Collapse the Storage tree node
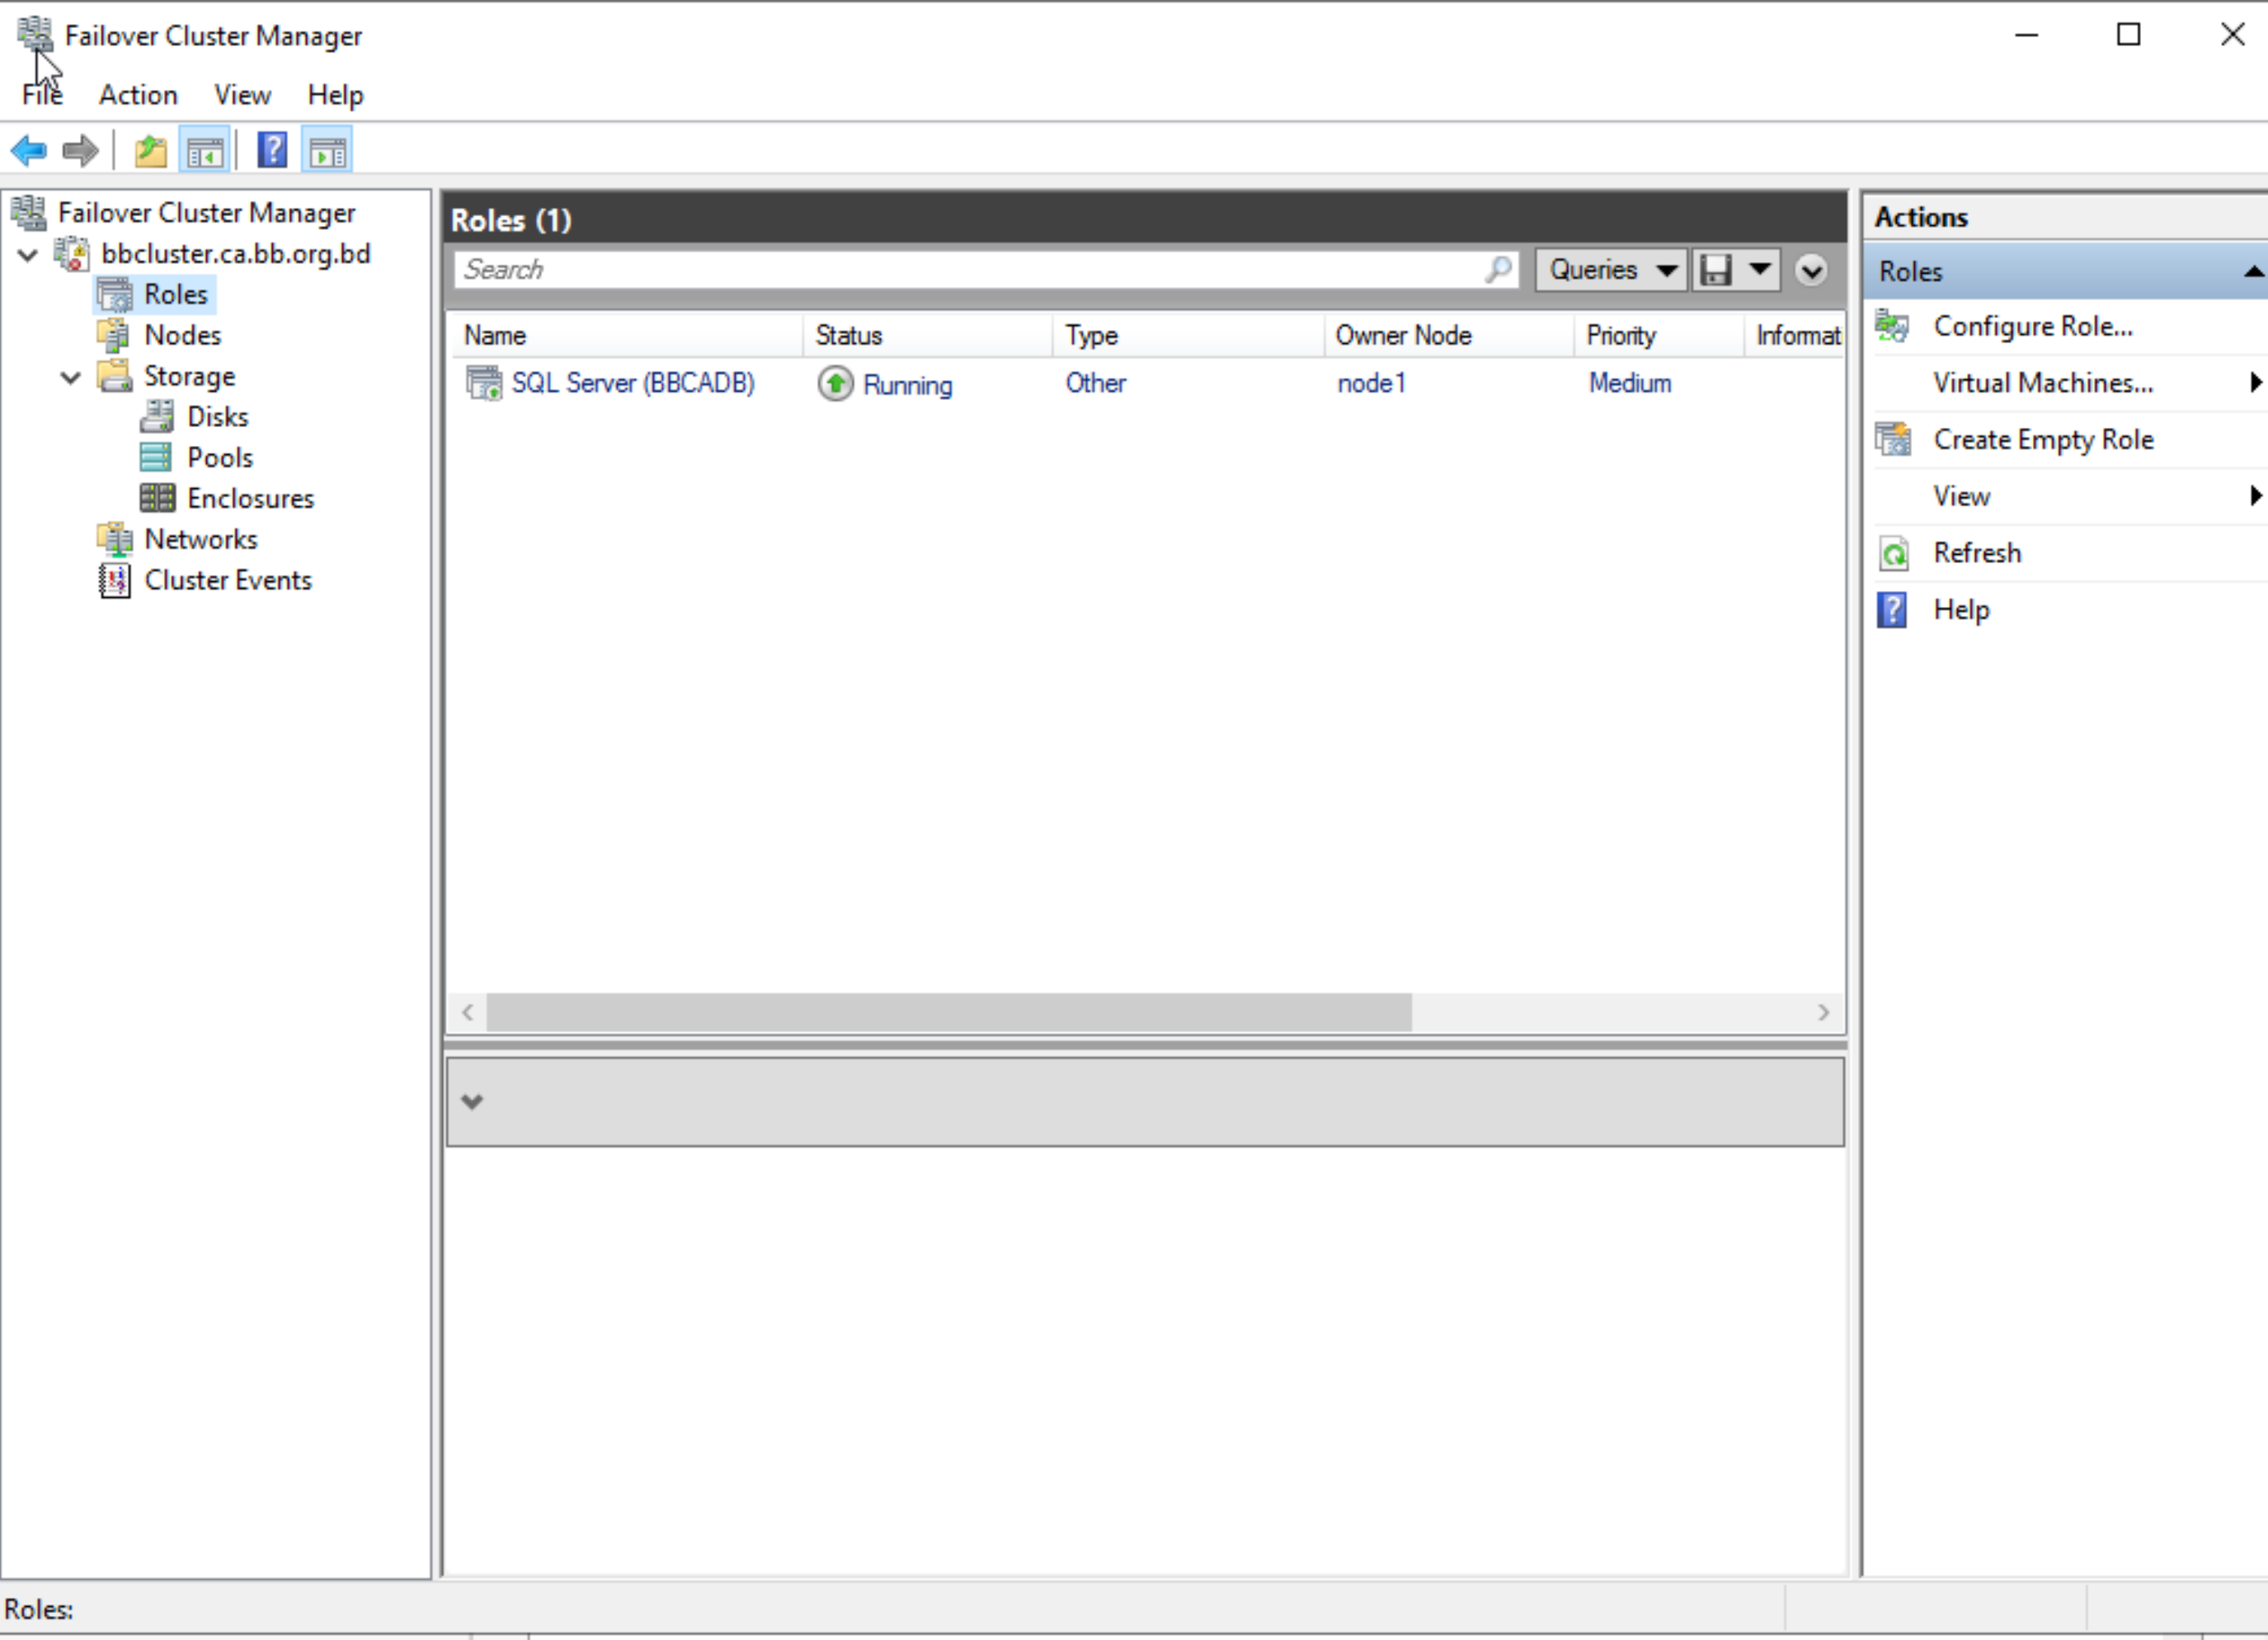 (70, 378)
